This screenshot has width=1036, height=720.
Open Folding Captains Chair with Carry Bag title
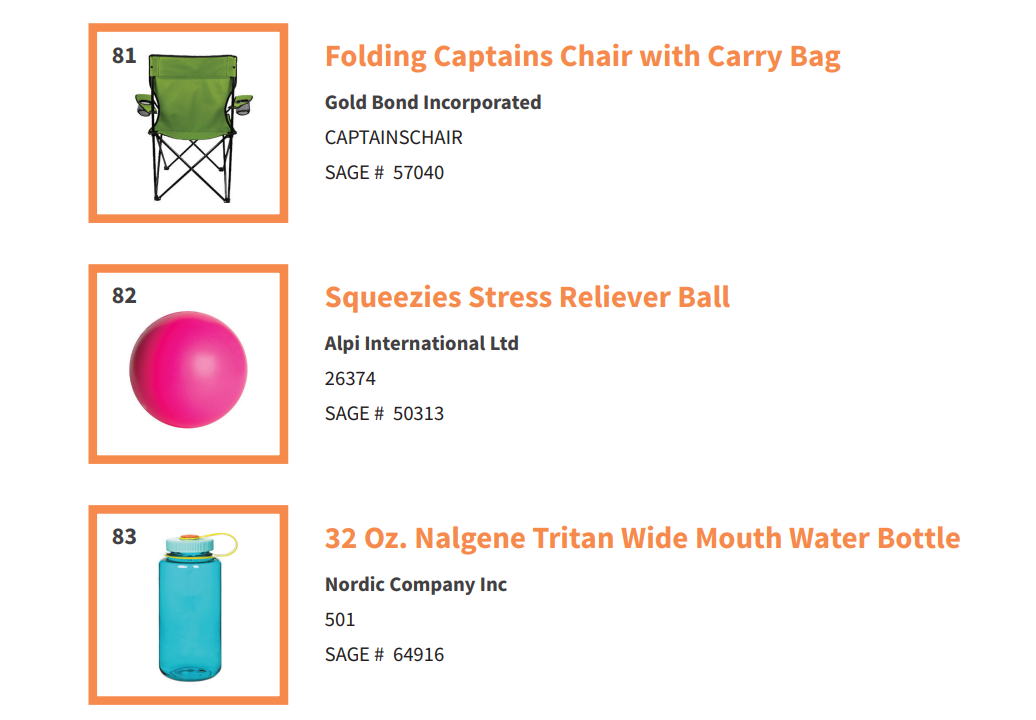coord(582,57)
